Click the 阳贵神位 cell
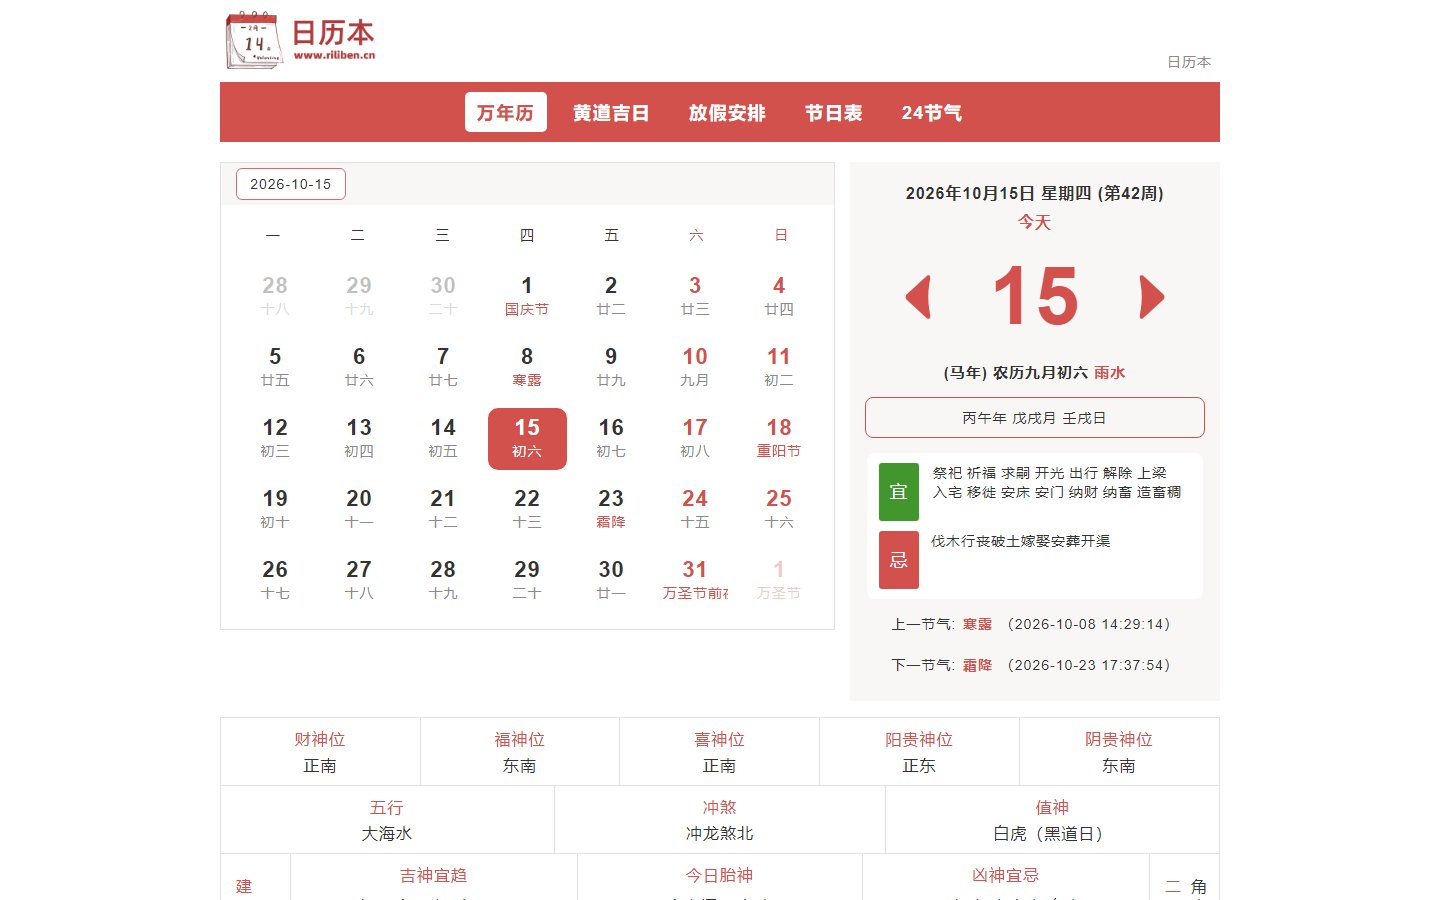Image resolution: width=1440 pixels, height=900 pixels. (x=919, y=752)
